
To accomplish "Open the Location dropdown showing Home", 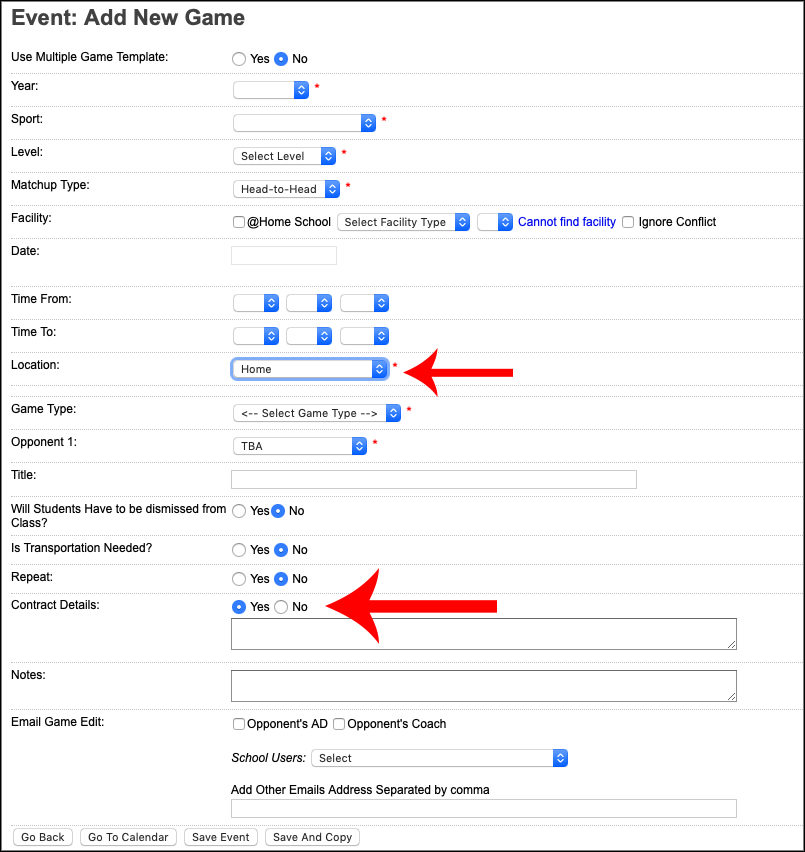I will pos(310,369).
